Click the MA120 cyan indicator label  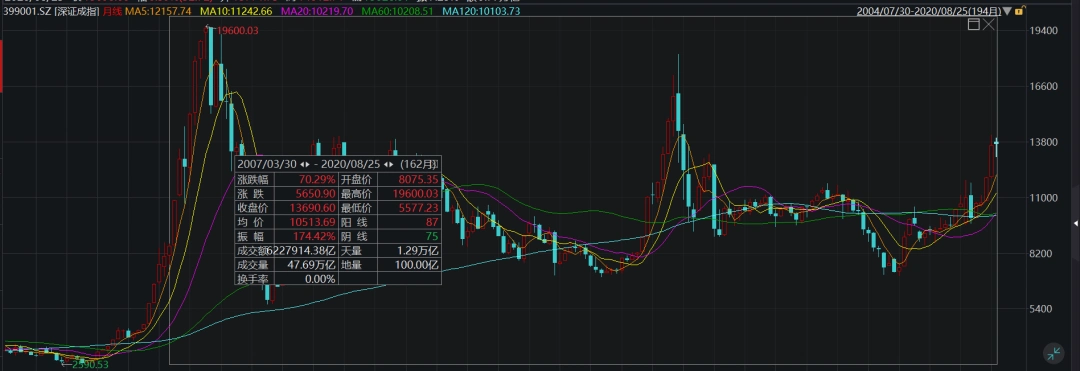(x=481, y=12)
